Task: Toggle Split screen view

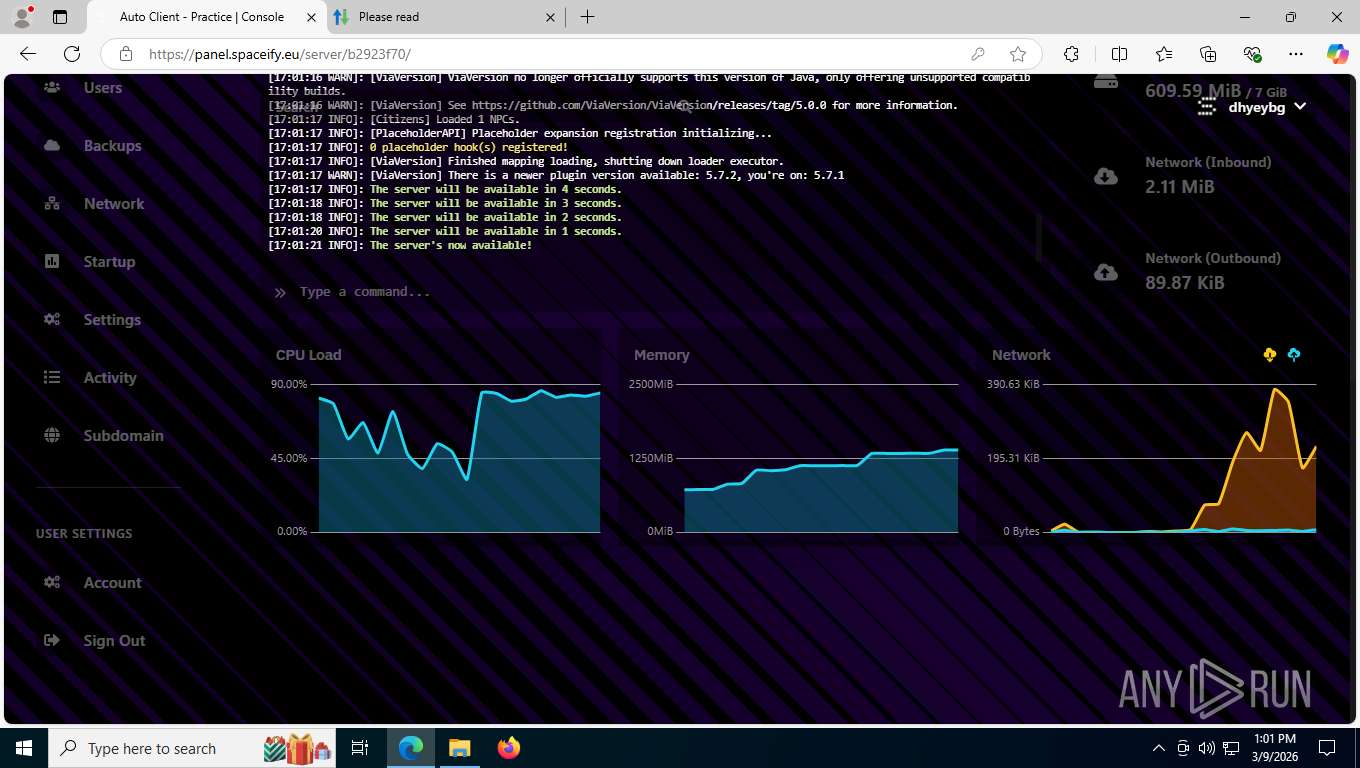Action: pos(1119,54)
